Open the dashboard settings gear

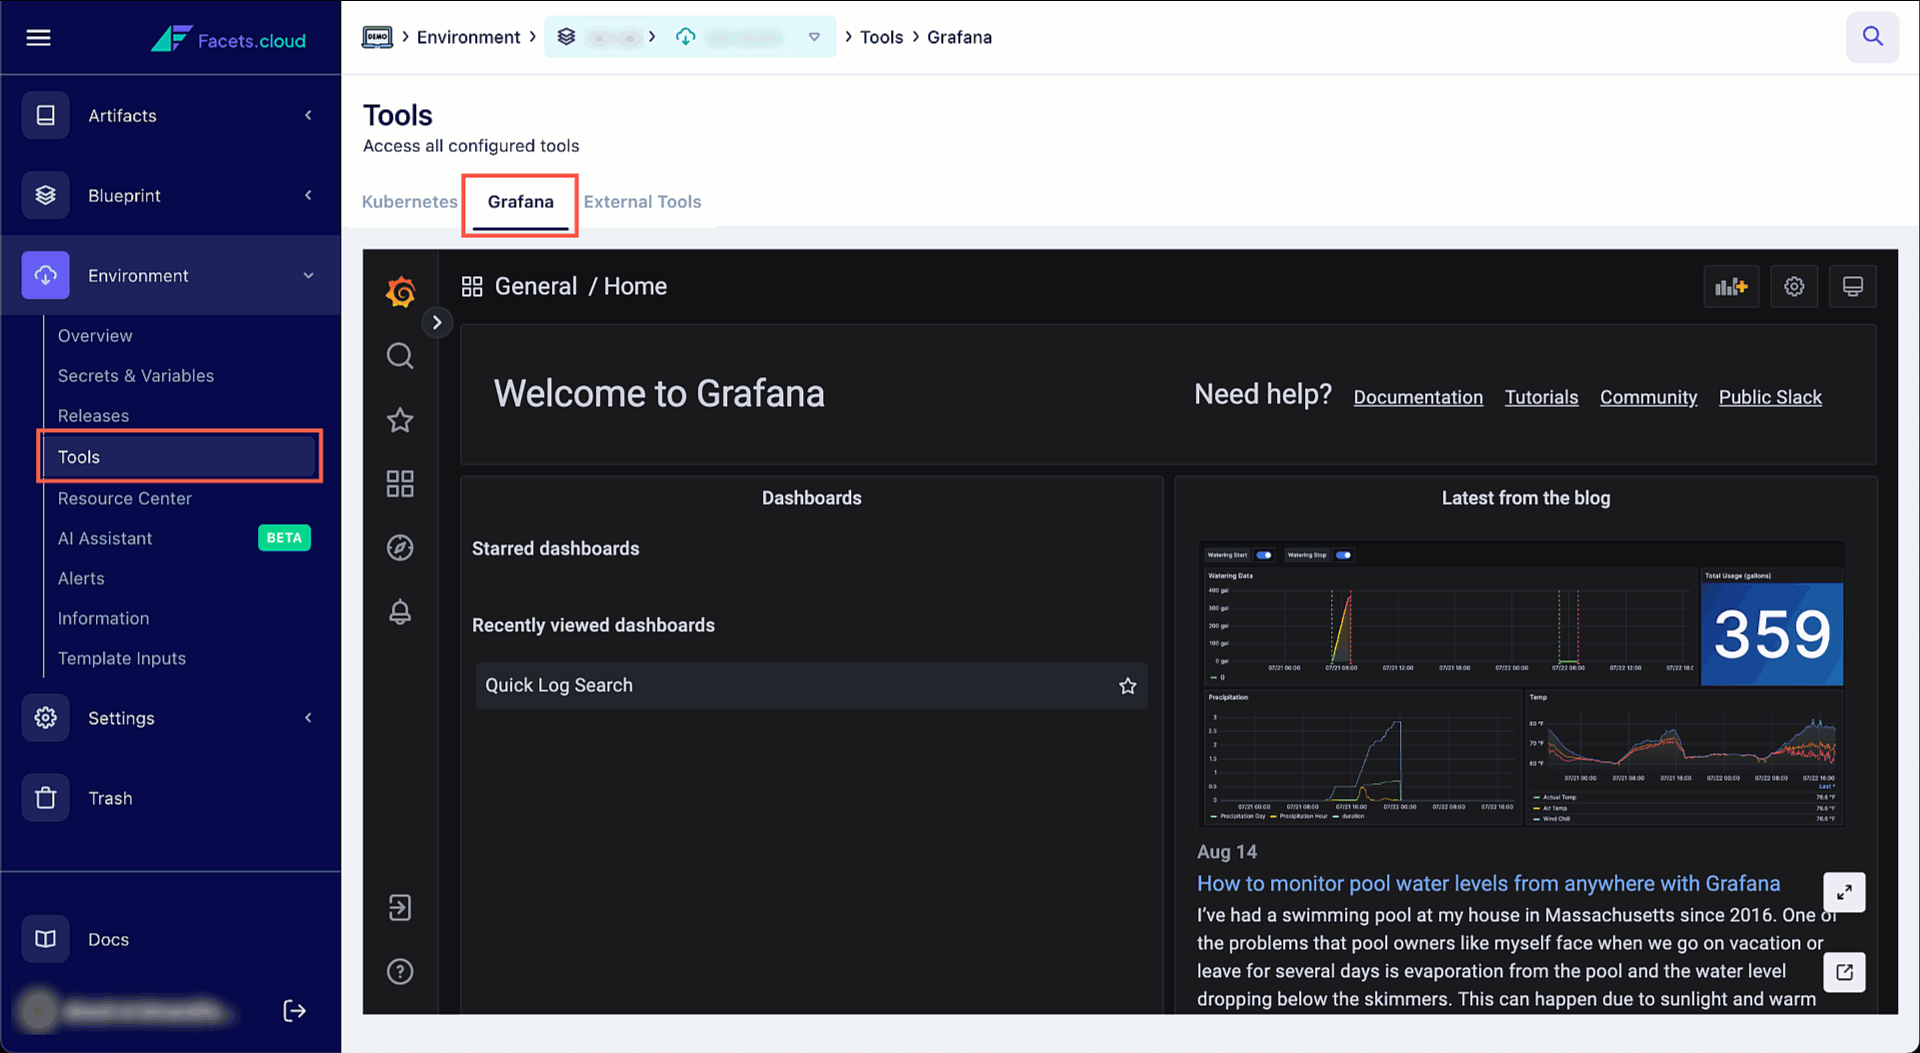coord(1793,286)
